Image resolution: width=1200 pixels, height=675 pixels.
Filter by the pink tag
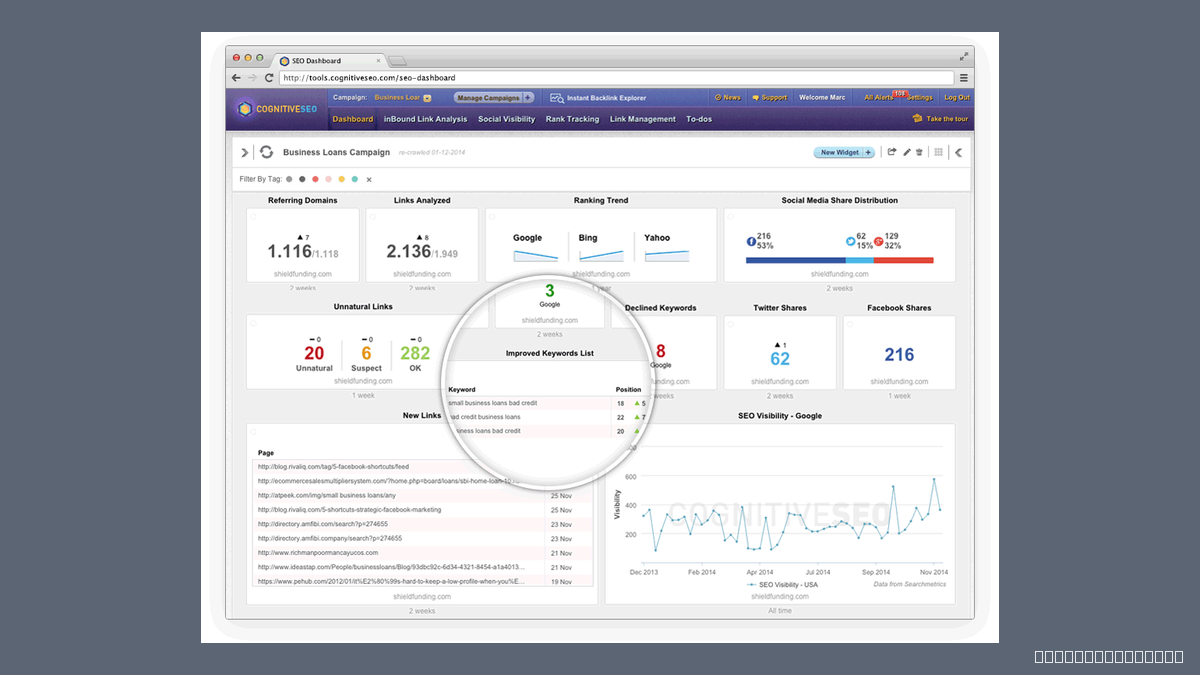click(x=328, y=179)
